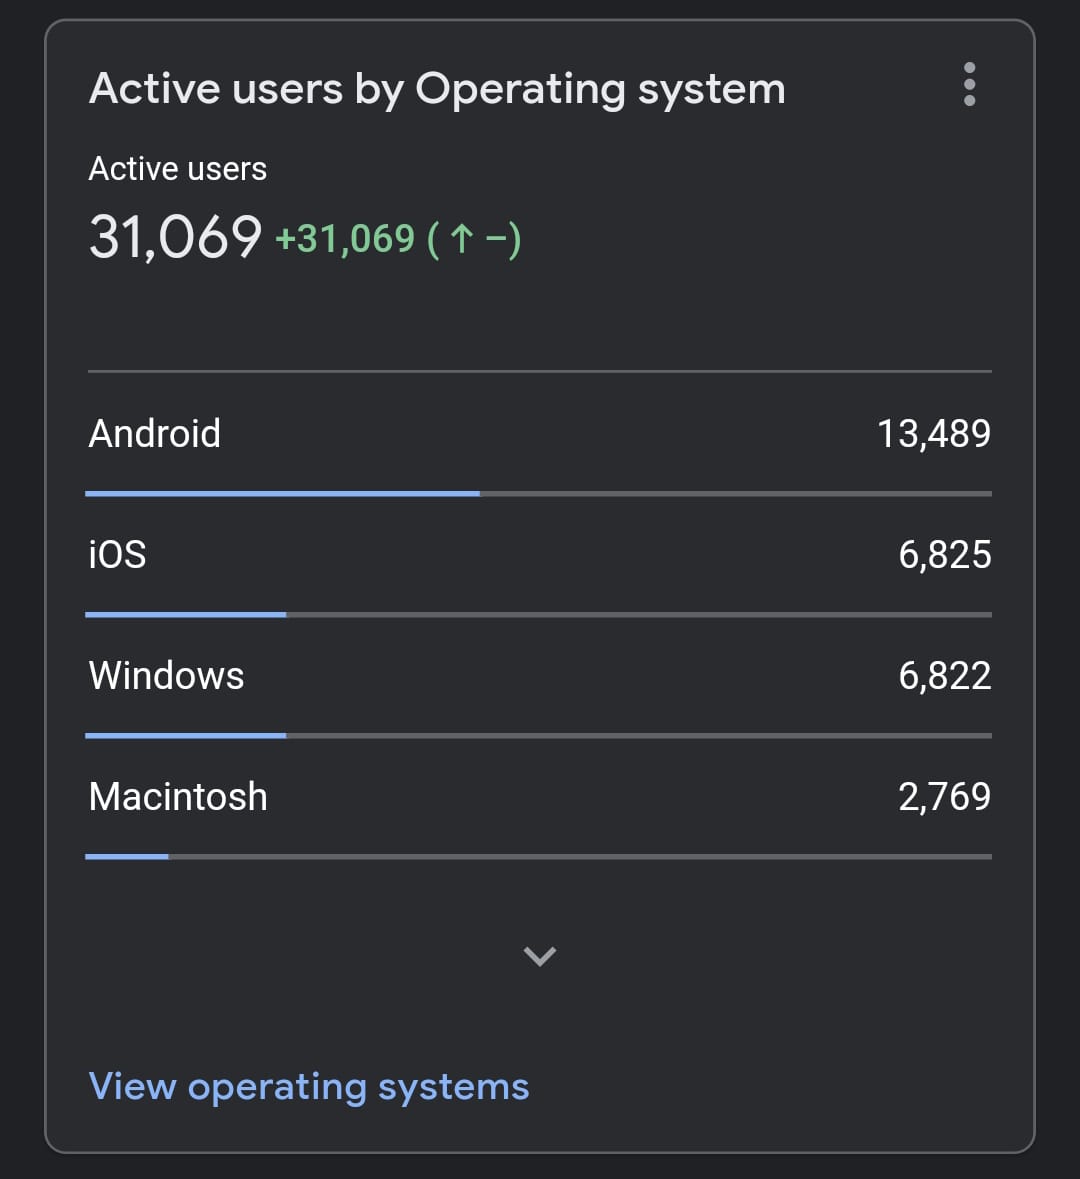Open the three-dot card options menu
This screenshot has height=1179, width=1080.
(x=968, y=84)
